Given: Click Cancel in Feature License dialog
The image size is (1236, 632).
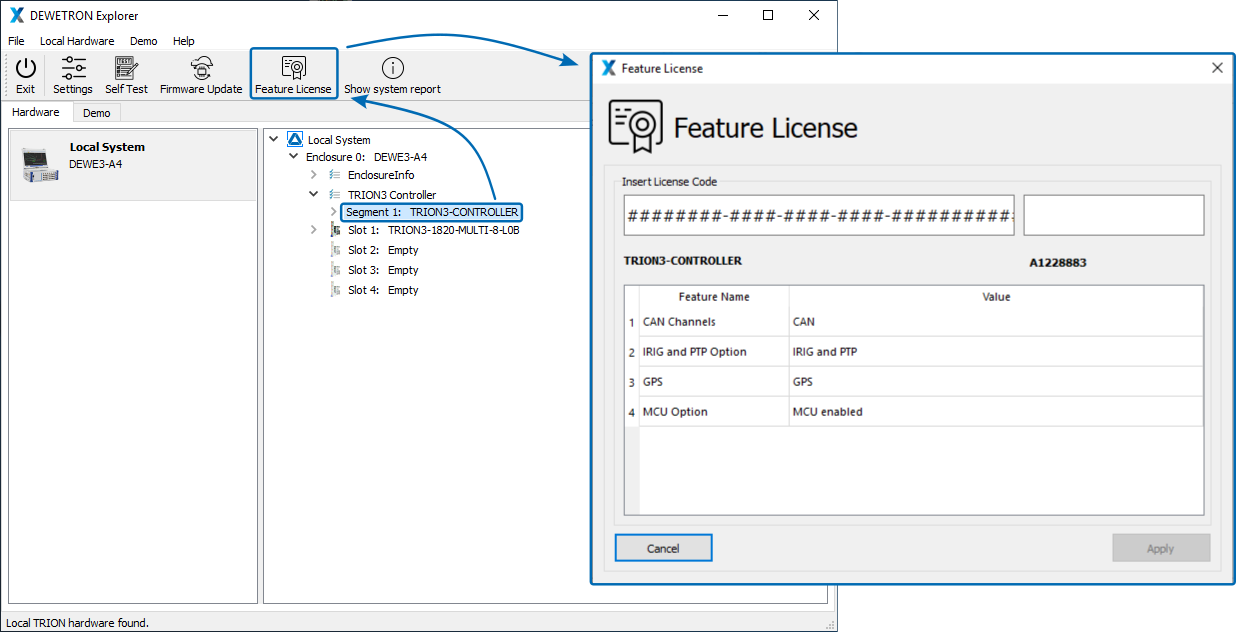Looking at the screenshot, I should 663,548.
